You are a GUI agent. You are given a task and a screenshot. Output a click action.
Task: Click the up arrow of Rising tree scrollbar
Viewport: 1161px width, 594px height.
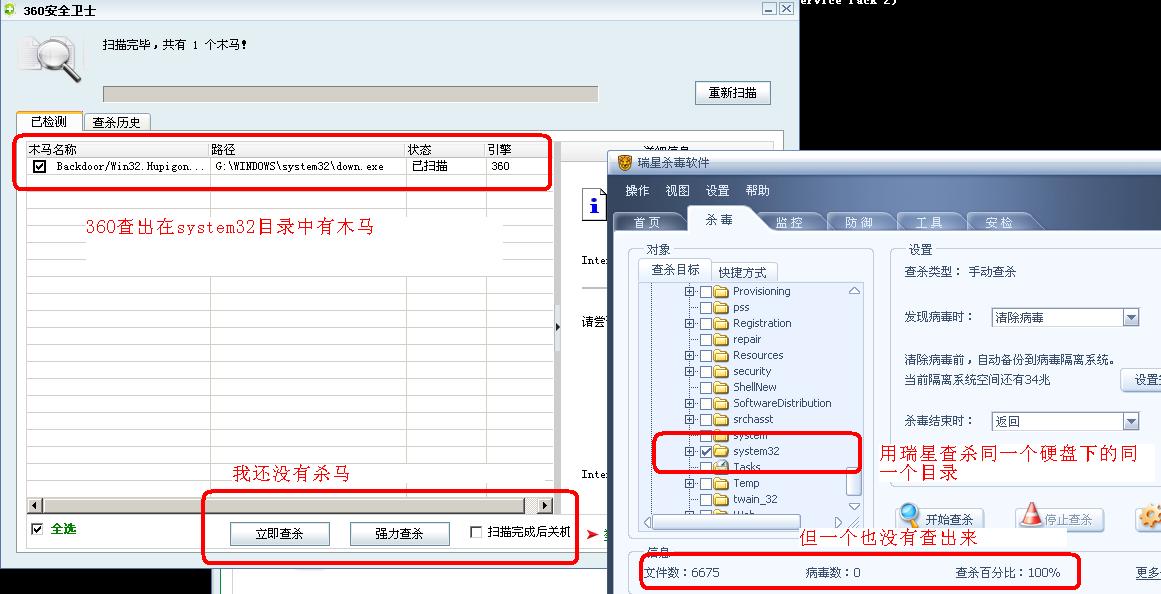(x=854, y=291)
